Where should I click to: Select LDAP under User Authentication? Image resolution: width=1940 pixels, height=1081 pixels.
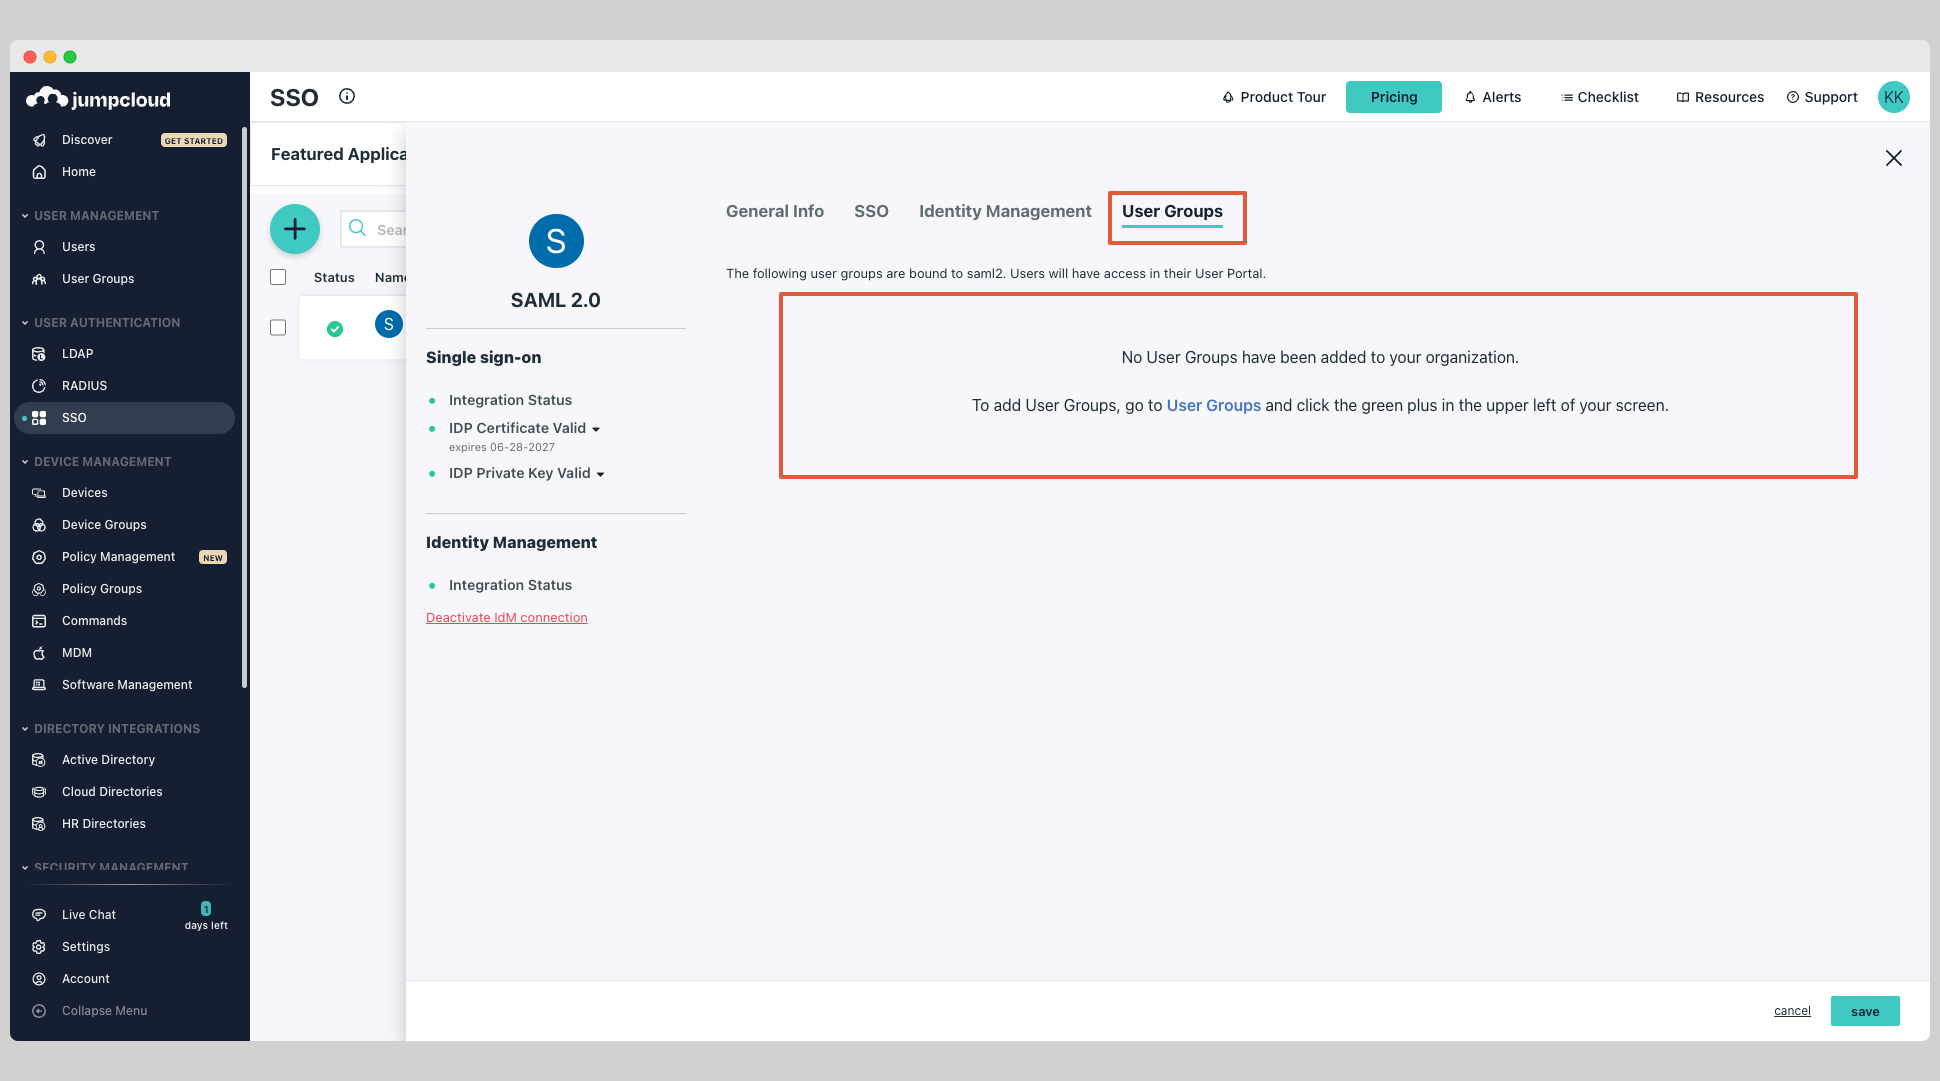point(75,353)
